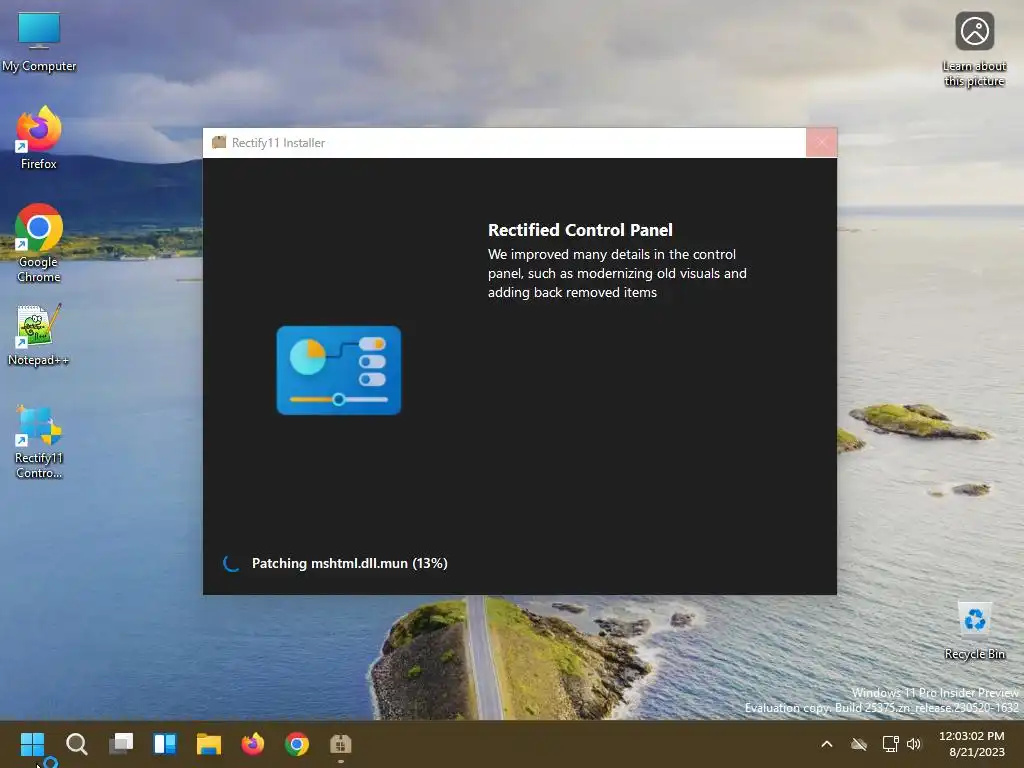Click Learn about this picture icon
This screenshot has height=768, width=1024.
click(x=974, y=50)
